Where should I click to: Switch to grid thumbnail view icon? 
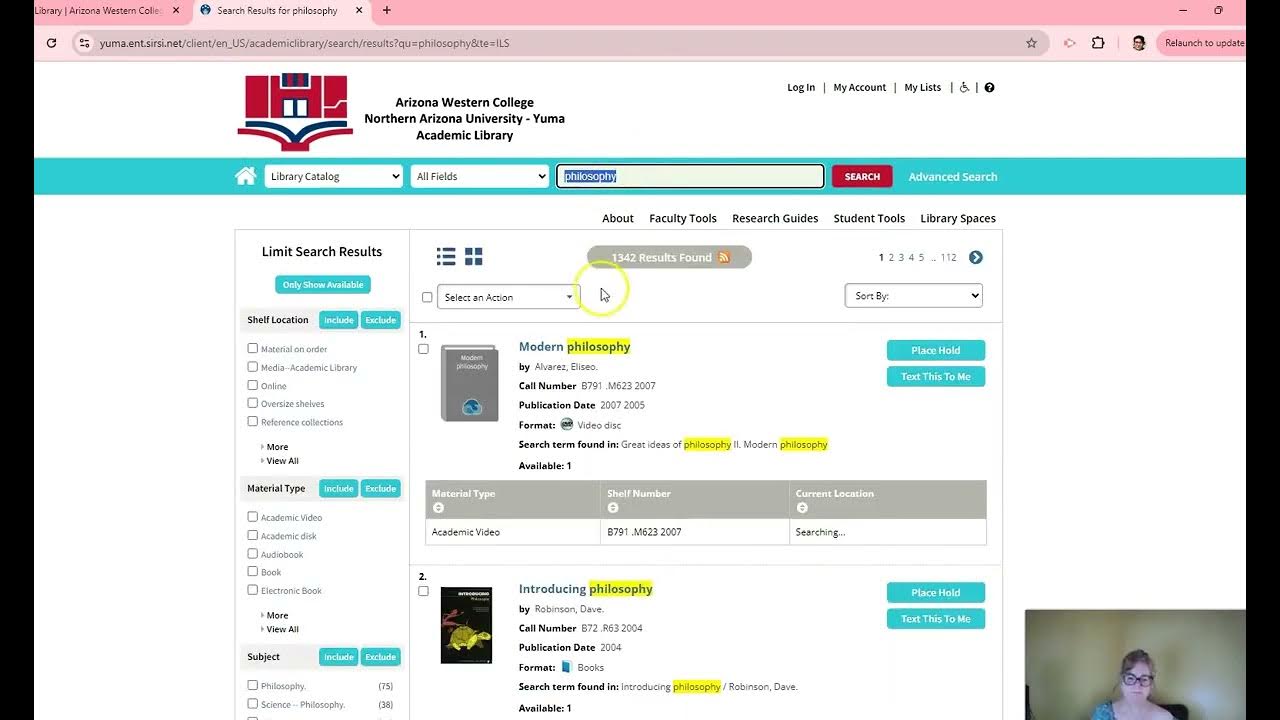(474, 257)
